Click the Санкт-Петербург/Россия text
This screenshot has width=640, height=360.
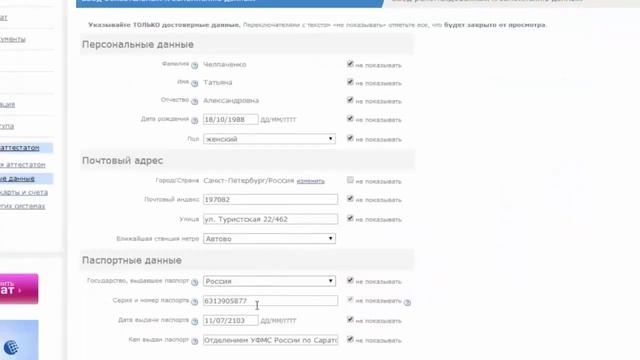(x=249, y=180)
